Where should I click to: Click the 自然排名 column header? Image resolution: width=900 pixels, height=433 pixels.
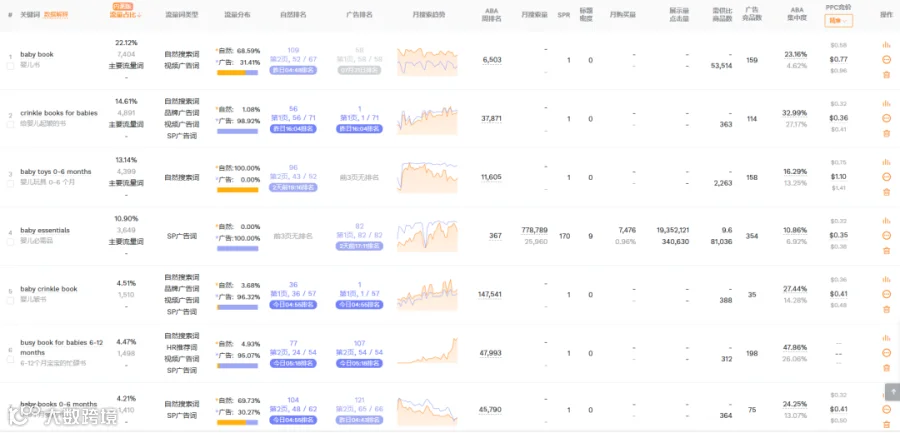pos(293,14)
